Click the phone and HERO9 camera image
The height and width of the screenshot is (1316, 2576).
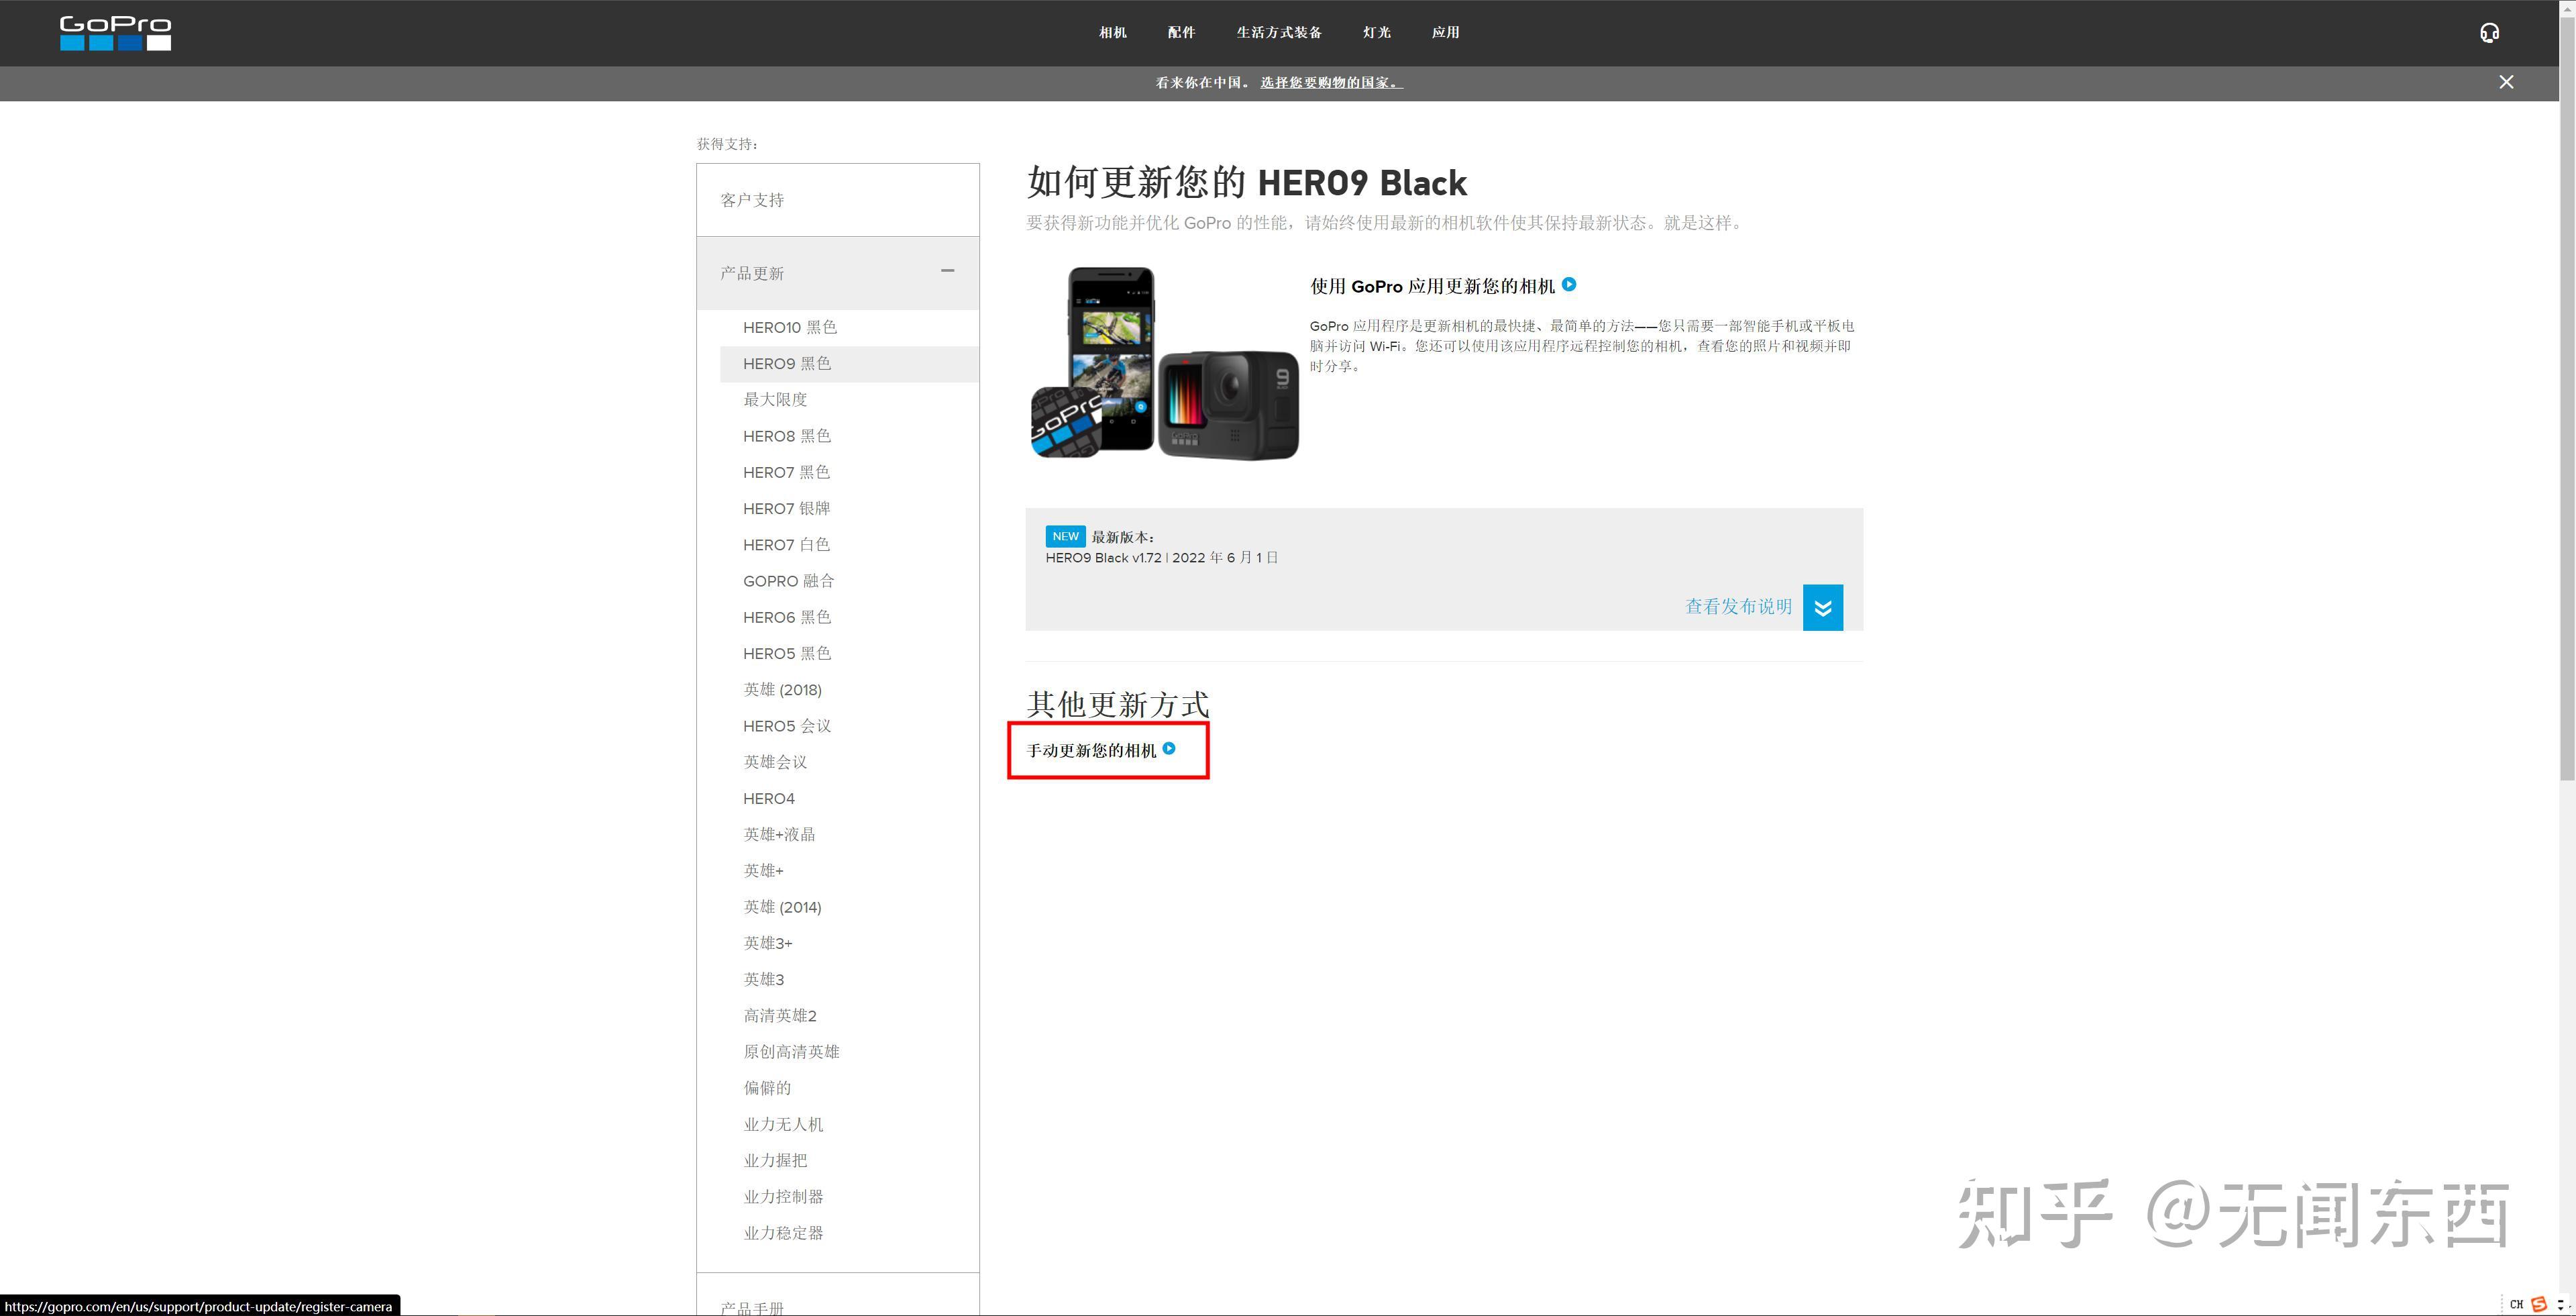click(x=1164, y=363)
